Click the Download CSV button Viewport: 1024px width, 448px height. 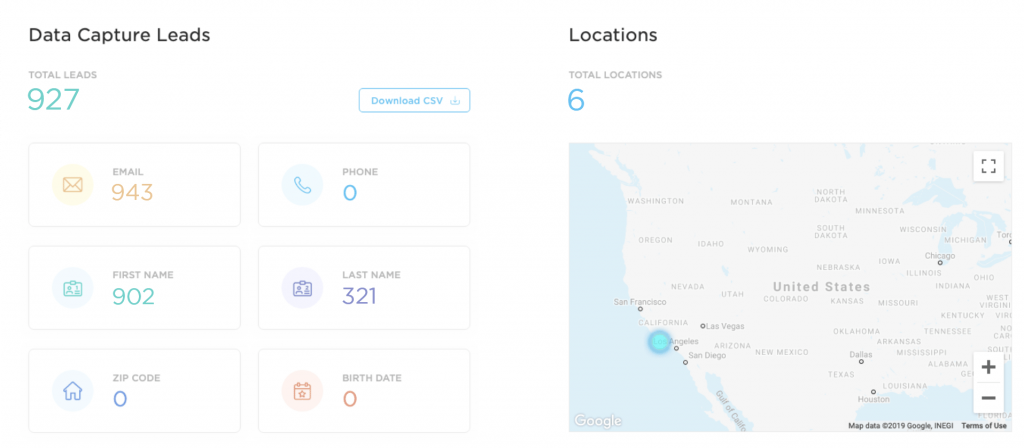pos(414,101)
